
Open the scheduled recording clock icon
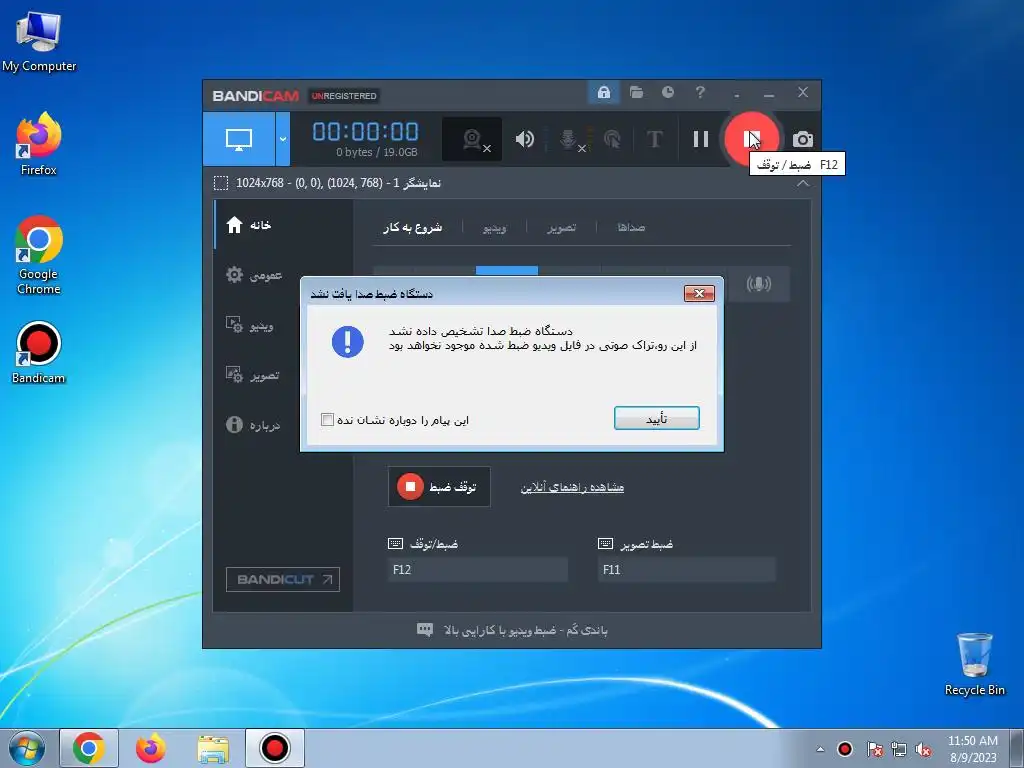(667, 92)
